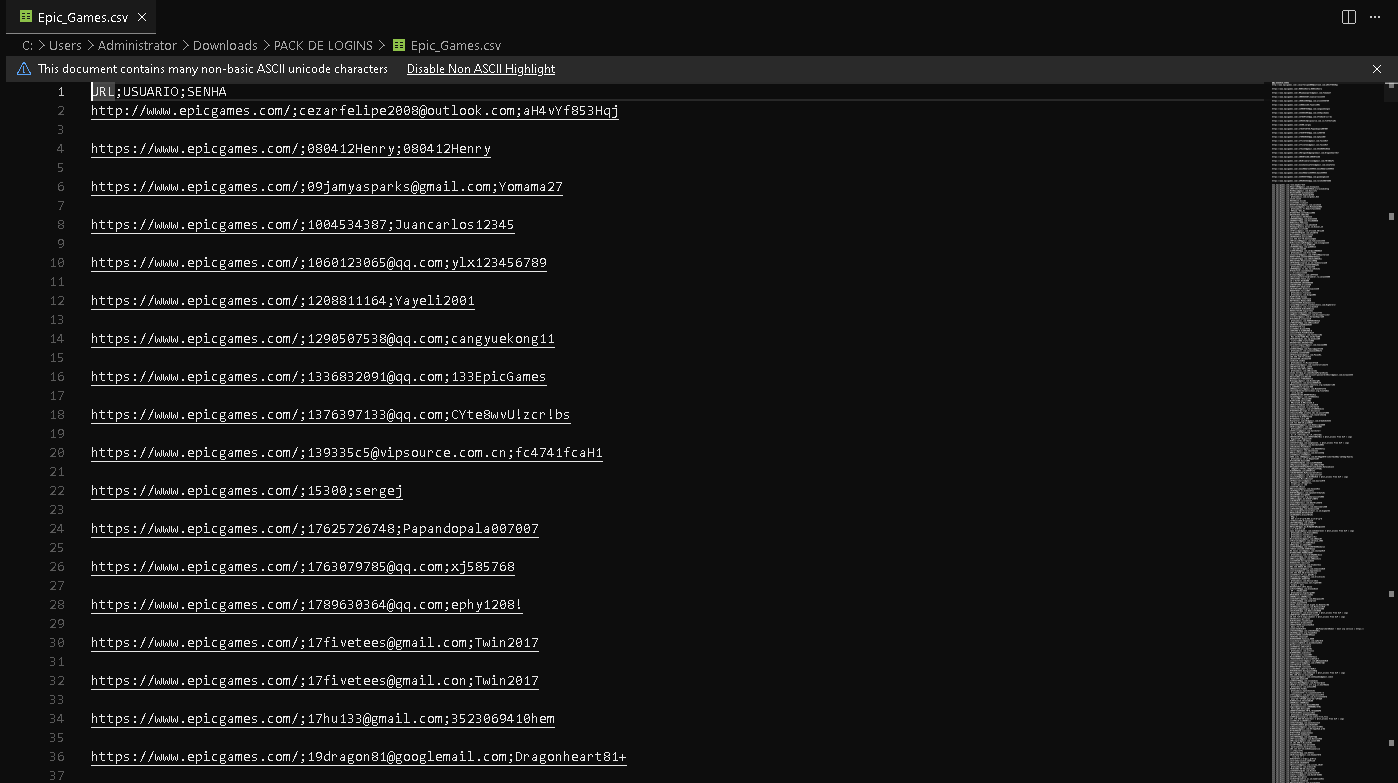Click the underlined link on line 4
1398x783 pixels.
click(x=291, y=149)
